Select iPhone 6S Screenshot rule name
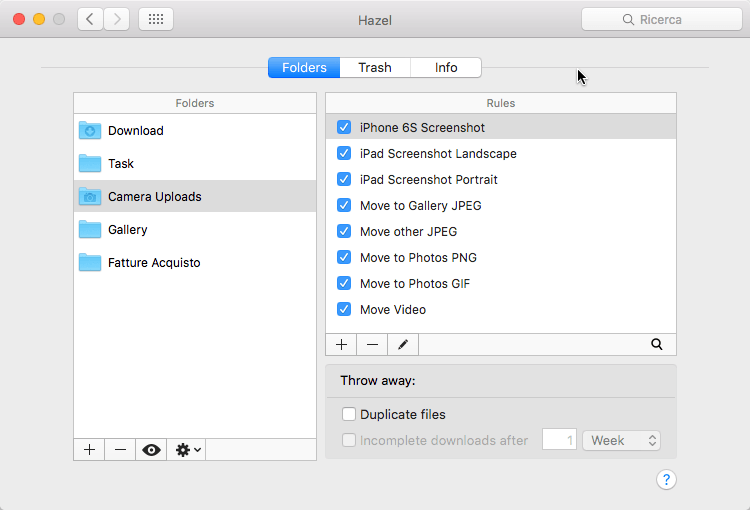 [x=422, y=128]
